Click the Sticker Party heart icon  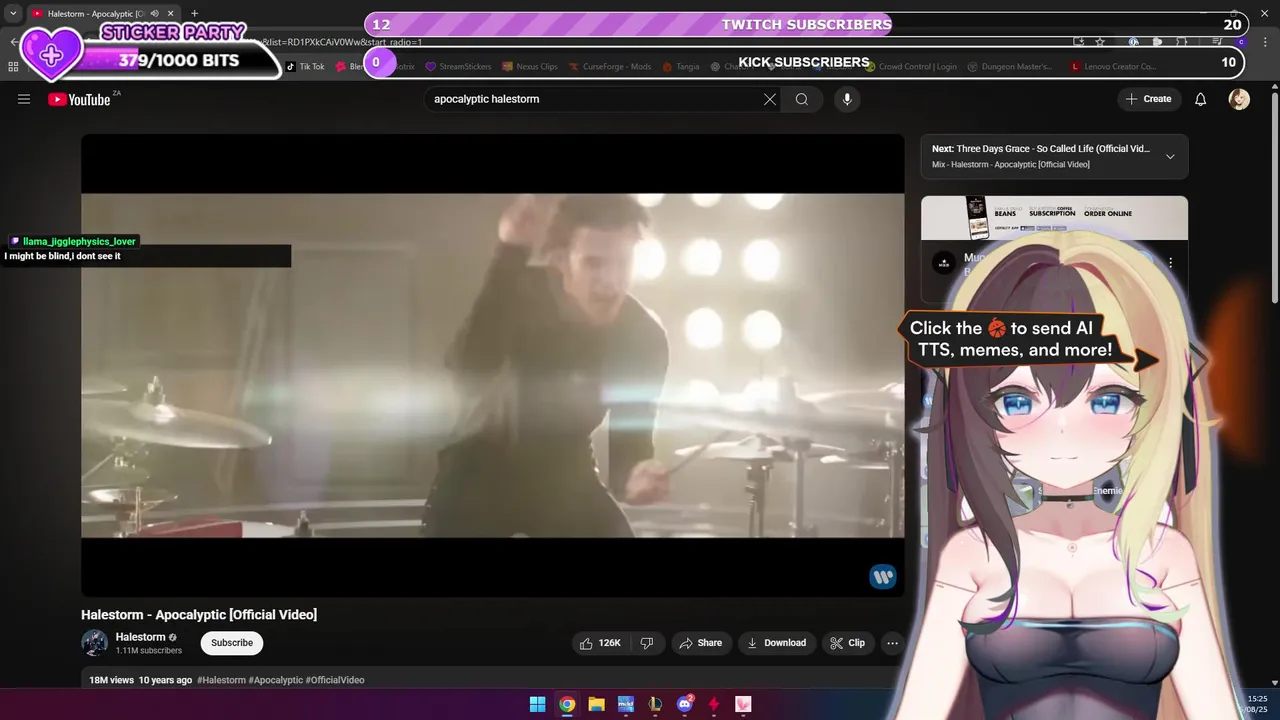tap(52, 54)
